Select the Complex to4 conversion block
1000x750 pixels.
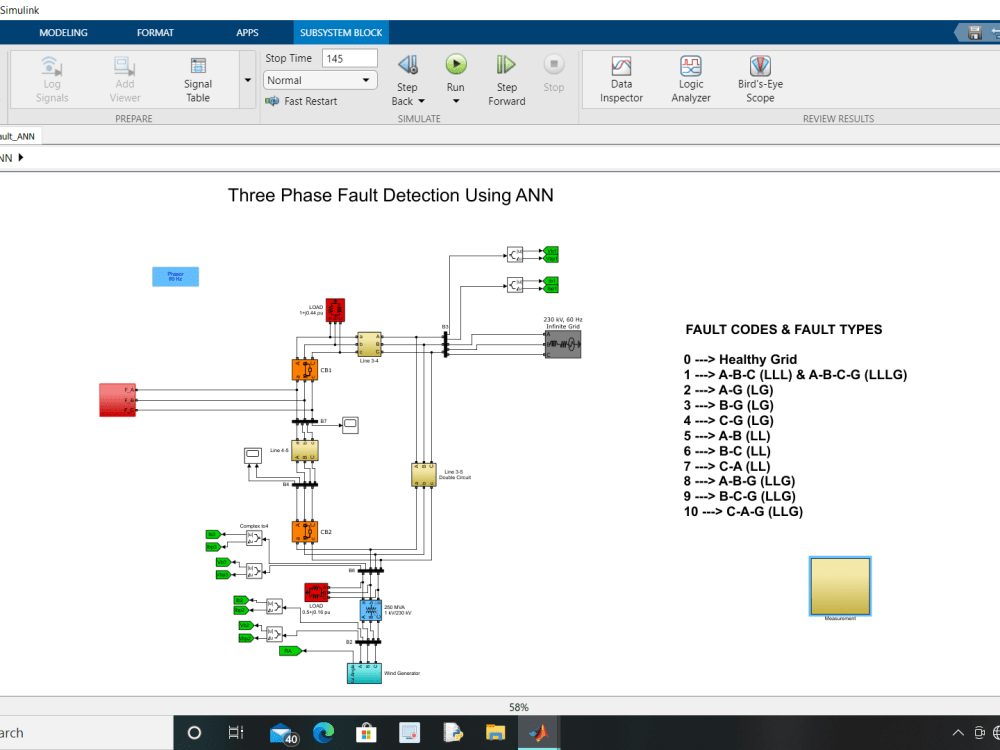(x=254, y=538)
